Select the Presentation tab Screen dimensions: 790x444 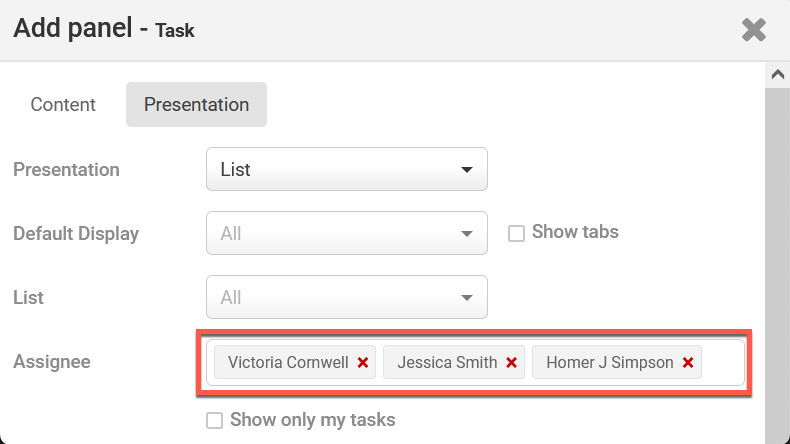coord(196,104)
